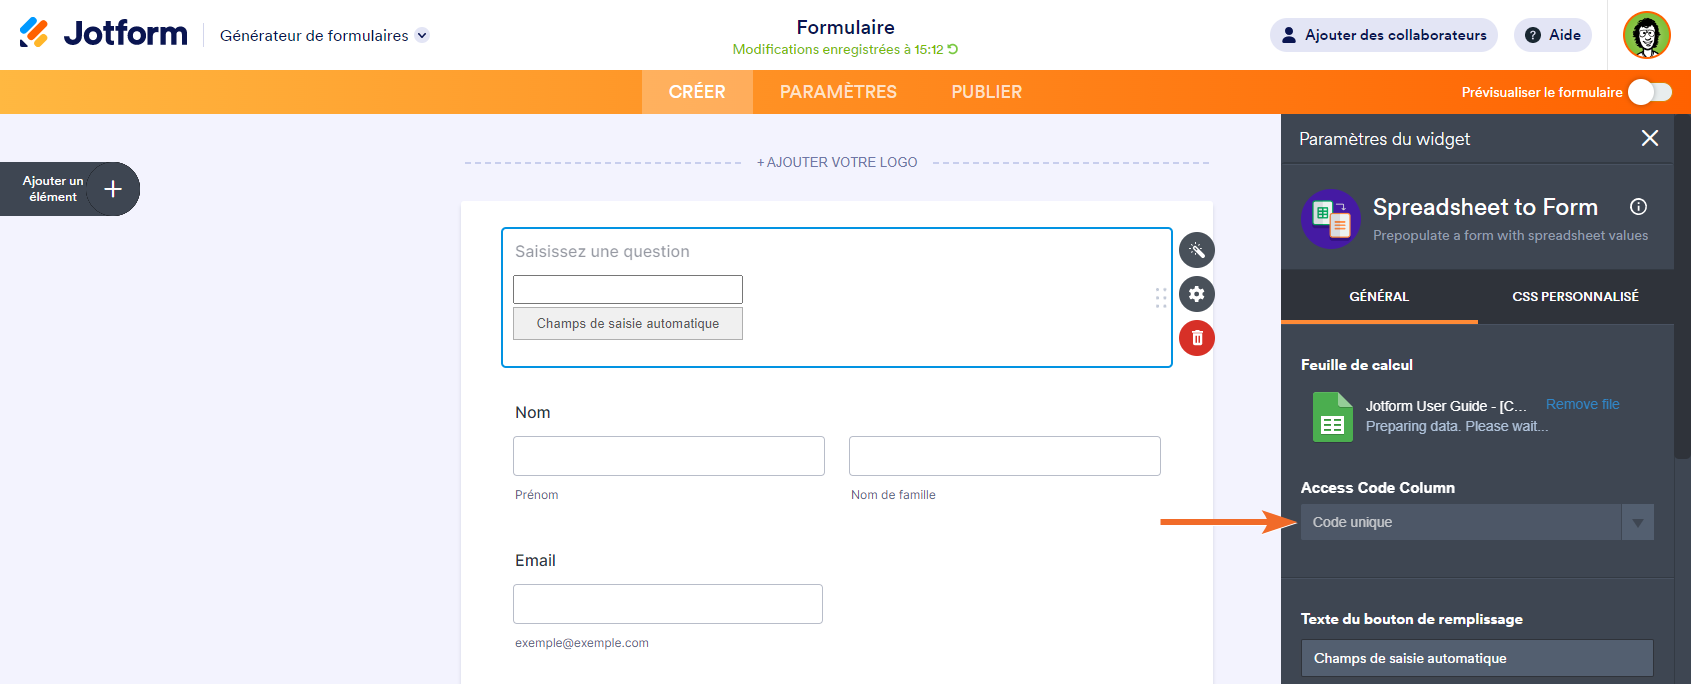Click the revert changes icon

click(x=953, y=49)
